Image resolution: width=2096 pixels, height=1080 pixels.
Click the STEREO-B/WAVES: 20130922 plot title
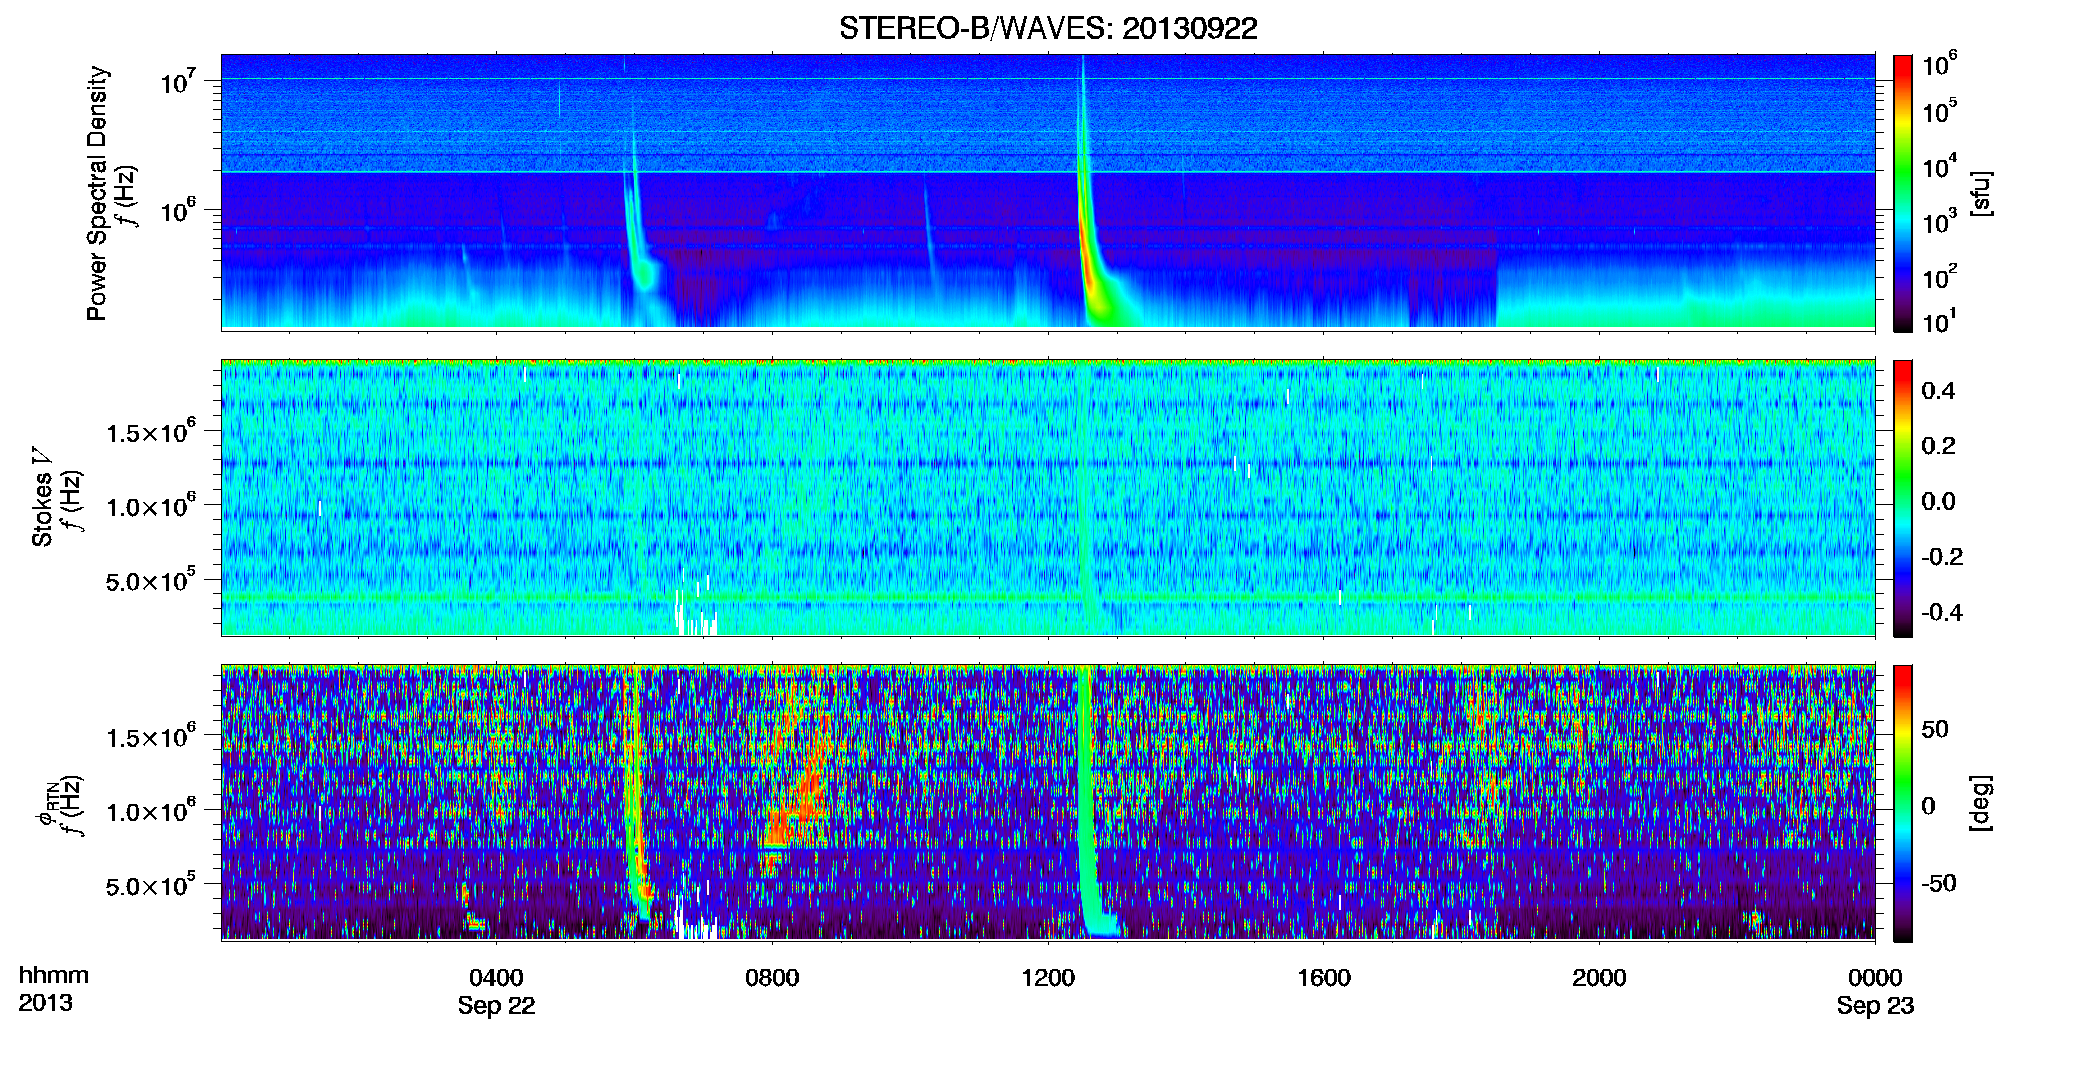point(1048,28)
